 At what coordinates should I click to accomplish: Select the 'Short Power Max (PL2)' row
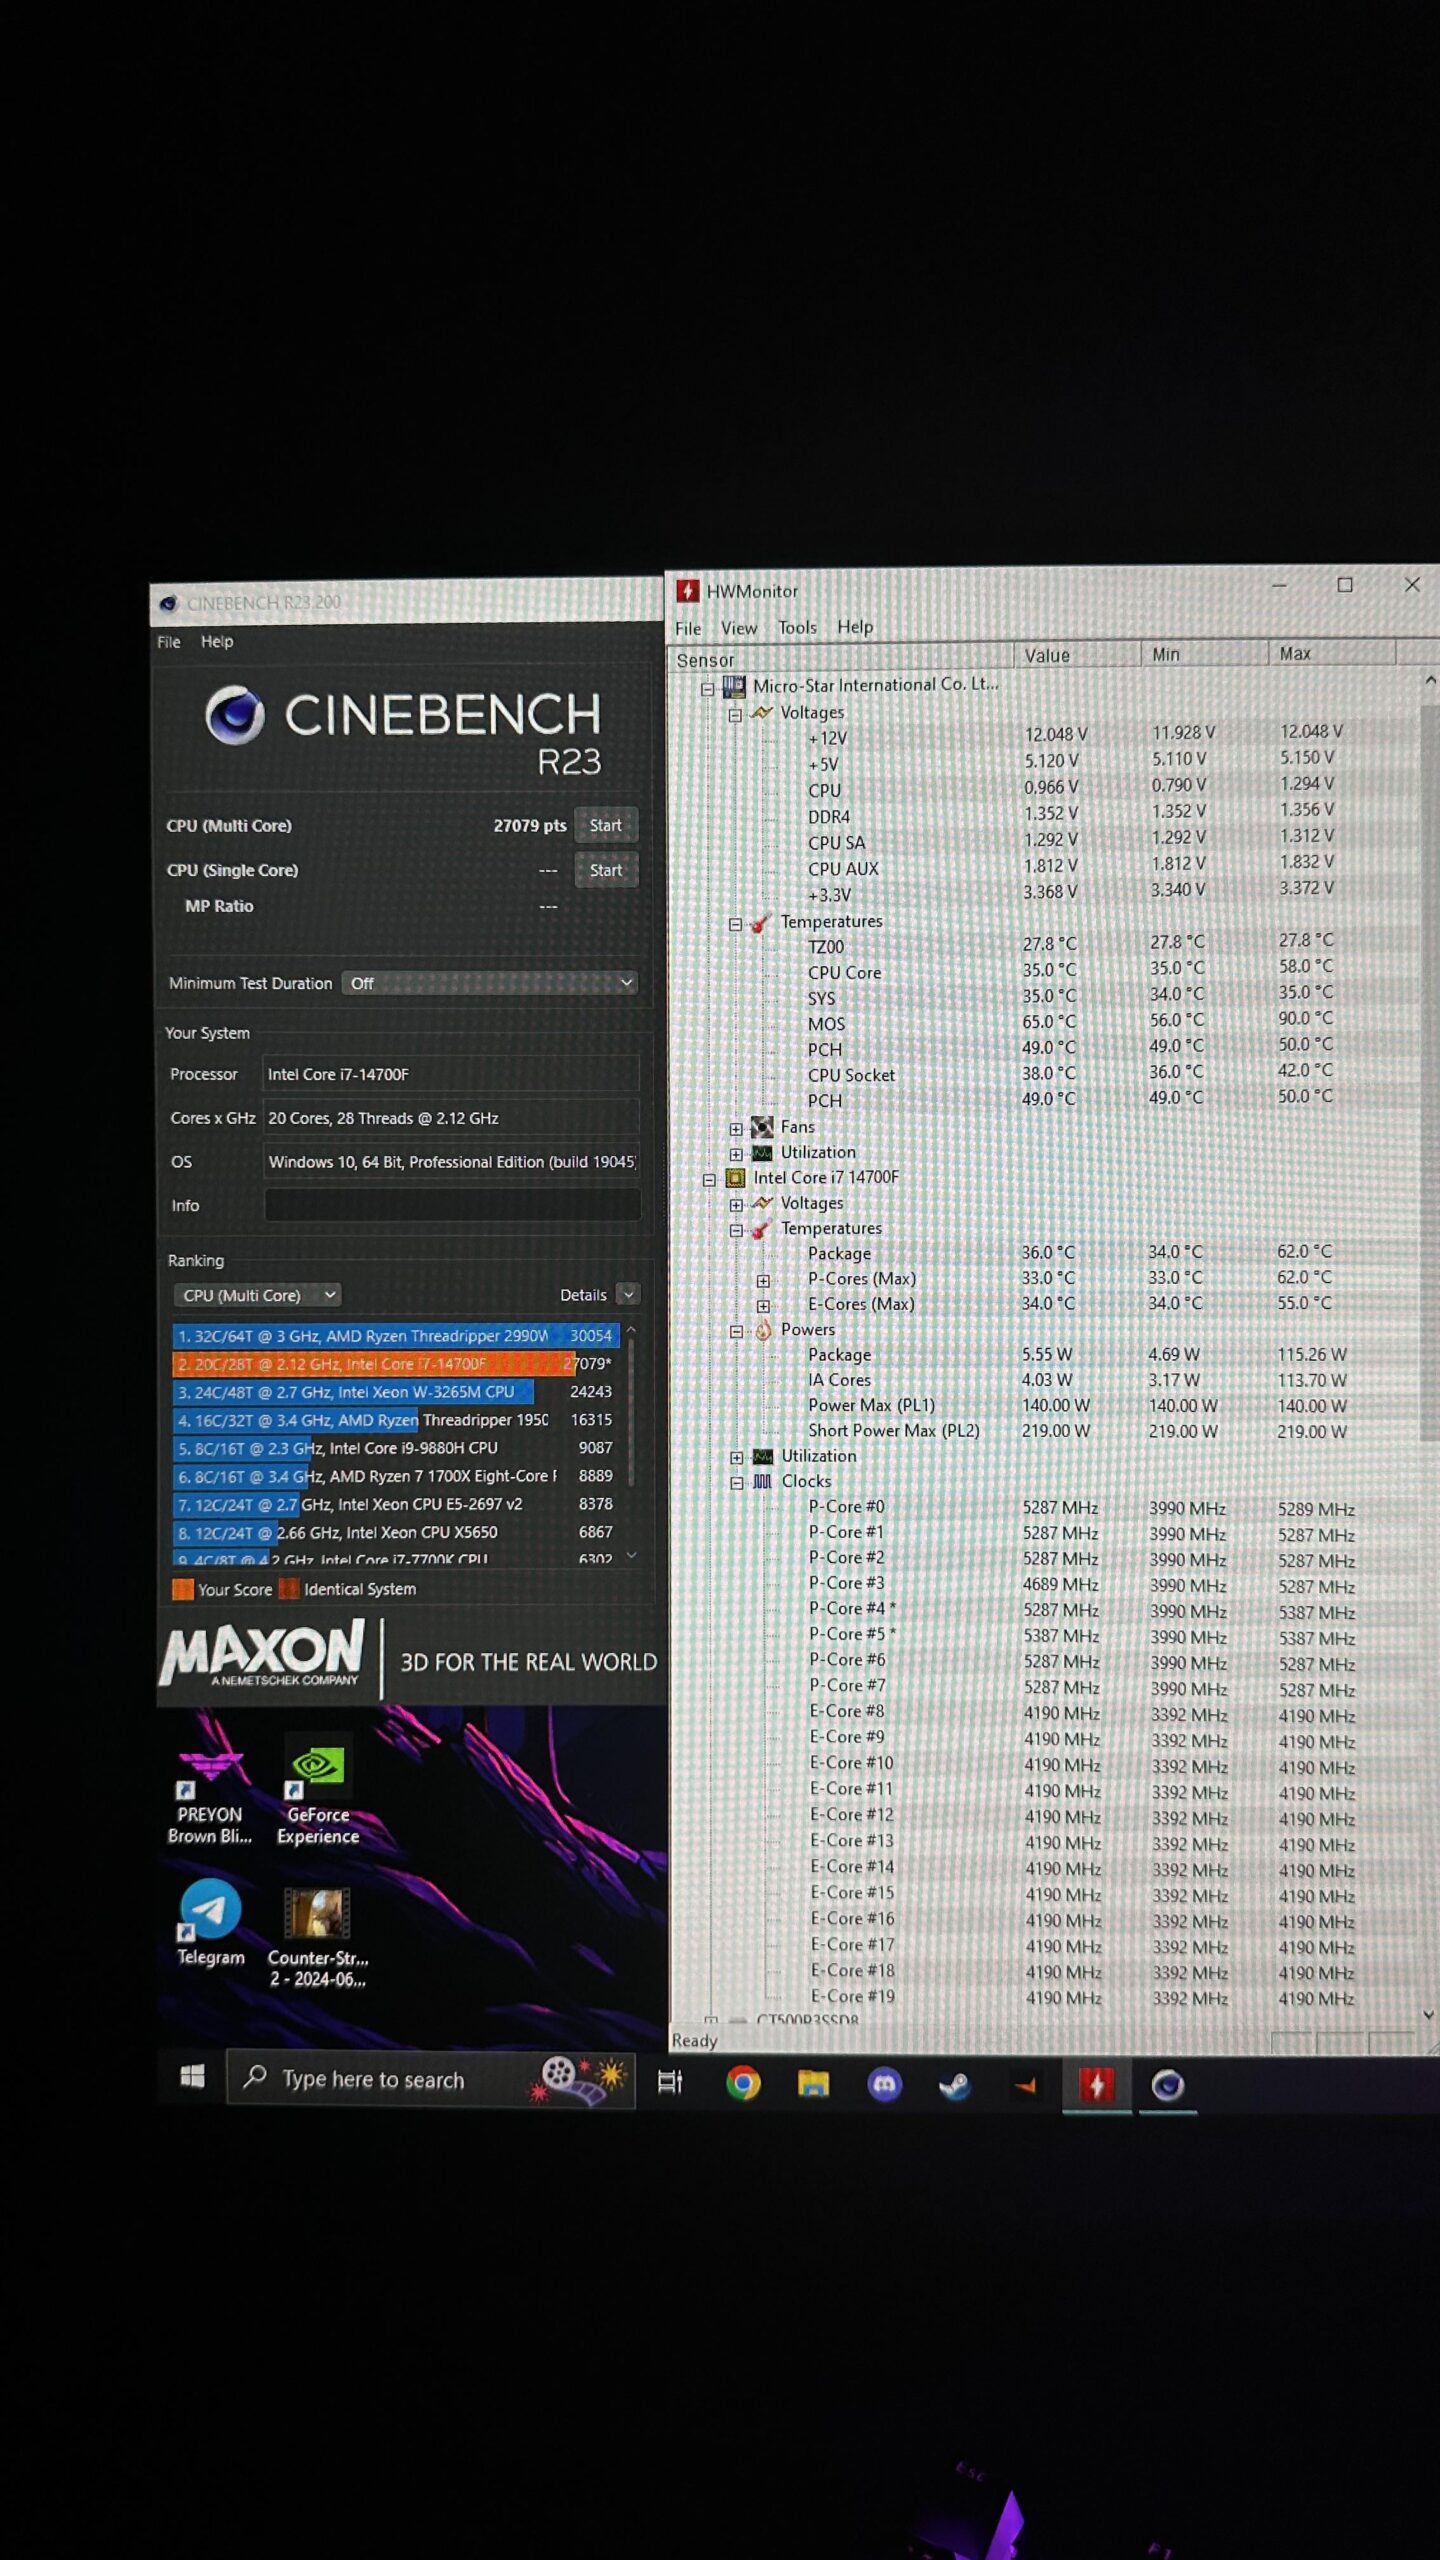click(1078, 1431)
